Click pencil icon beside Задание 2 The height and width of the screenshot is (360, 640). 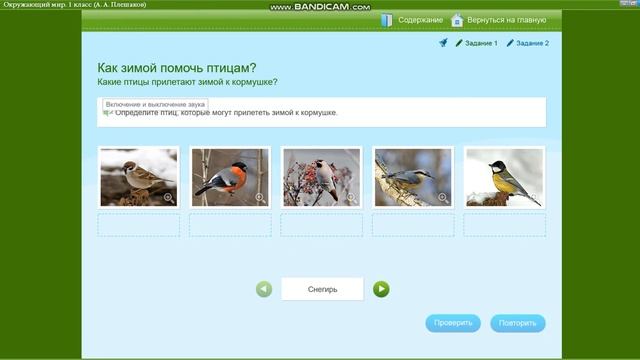[510, 43]
